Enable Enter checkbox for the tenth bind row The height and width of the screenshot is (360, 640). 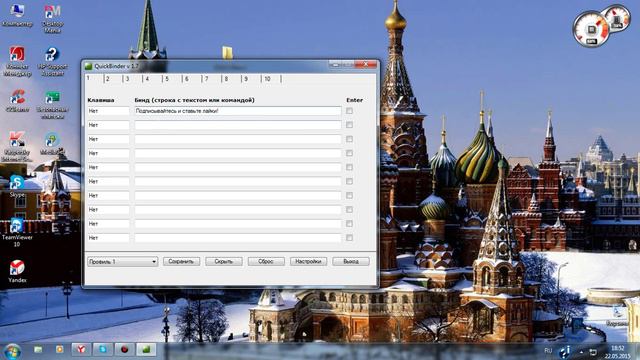pos(349,238)
